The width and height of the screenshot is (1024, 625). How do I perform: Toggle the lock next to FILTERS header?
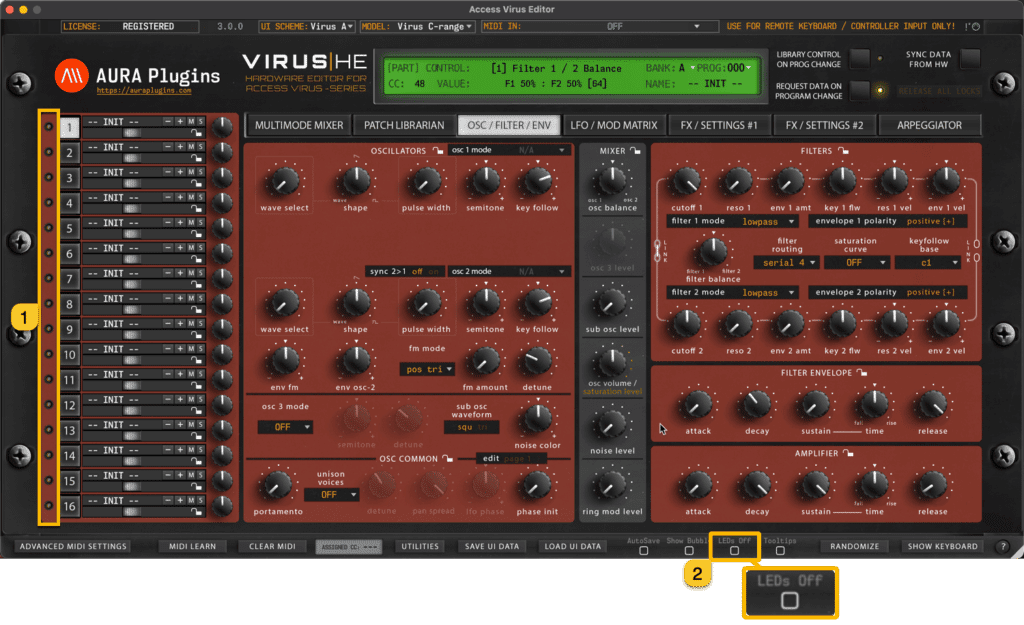[x=844, y=151]
